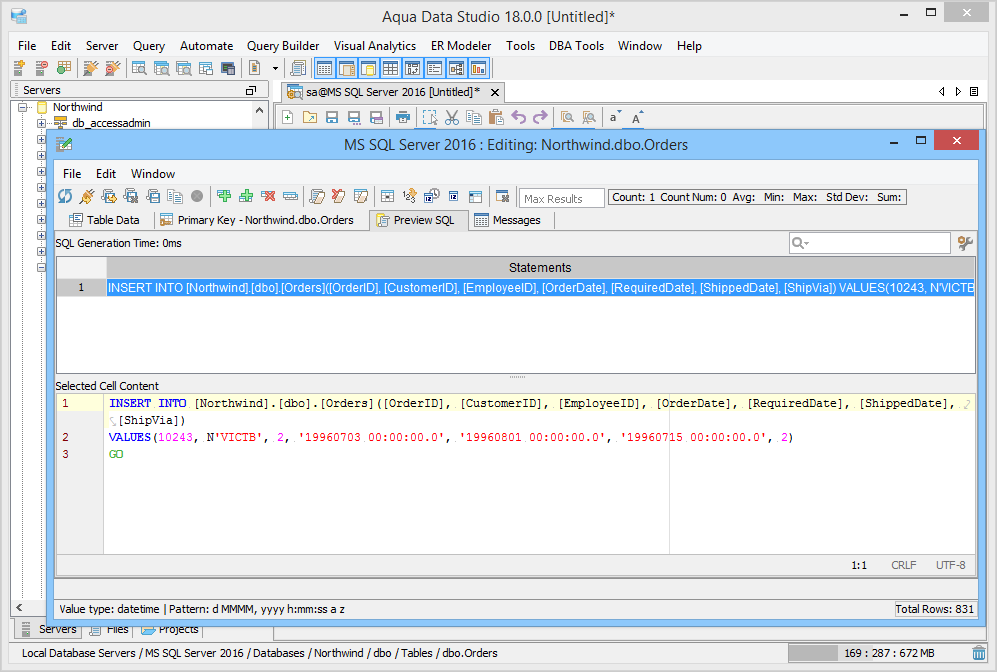Expand the db_accessadmin schema node
Viewport: 997px width, 672px height.
(42, 123)
